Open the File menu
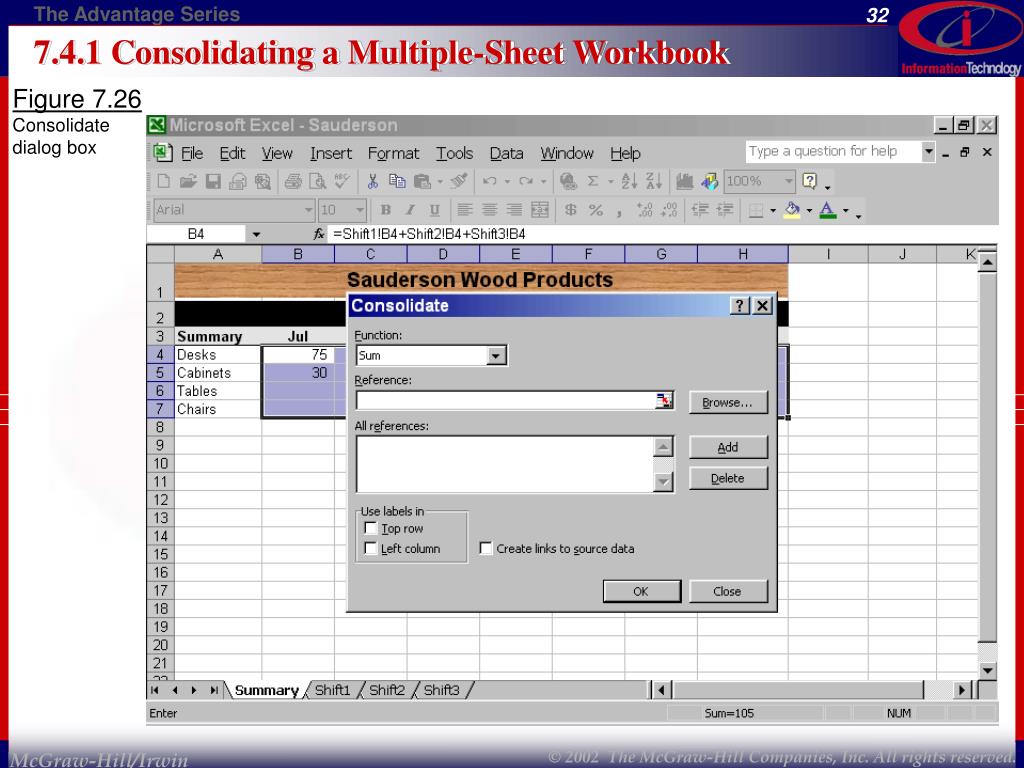Image resolution: width=1024 pixels, height=768 pixels. click(191, 153)
